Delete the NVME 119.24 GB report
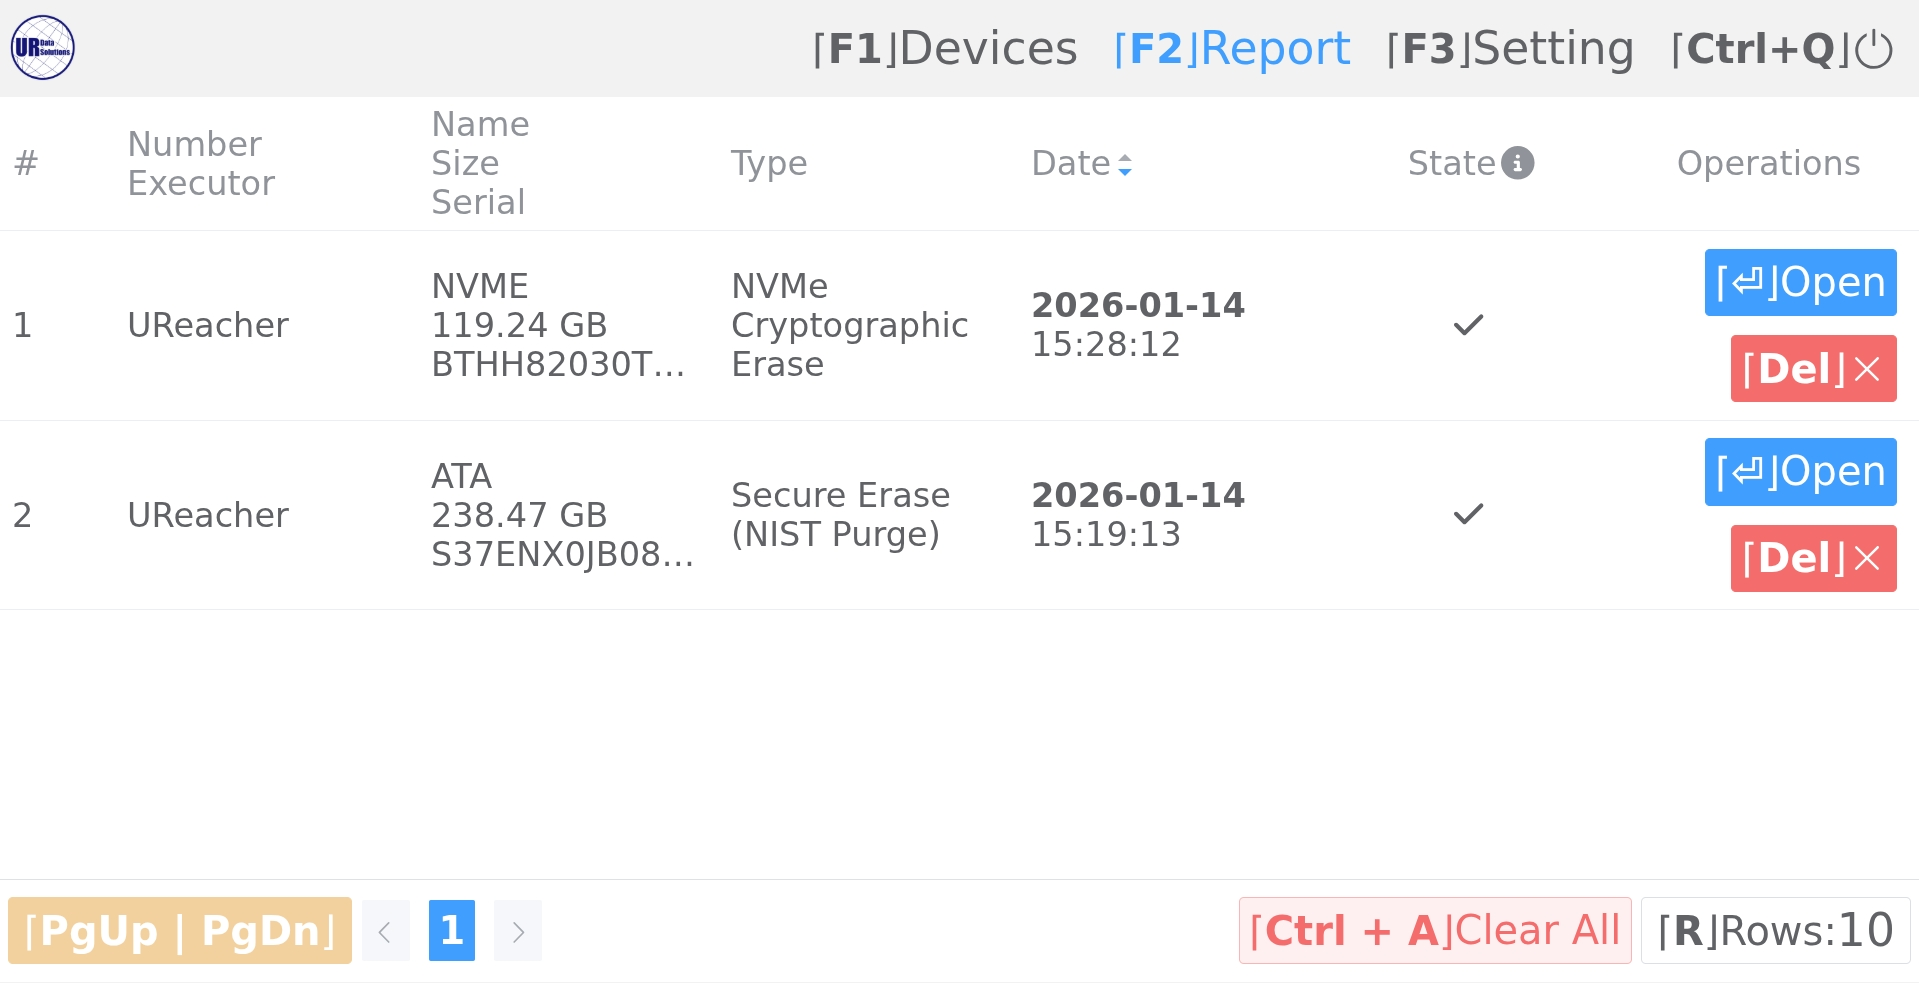This screenshot has width=1919, height=983. (x=1813, y=369)
